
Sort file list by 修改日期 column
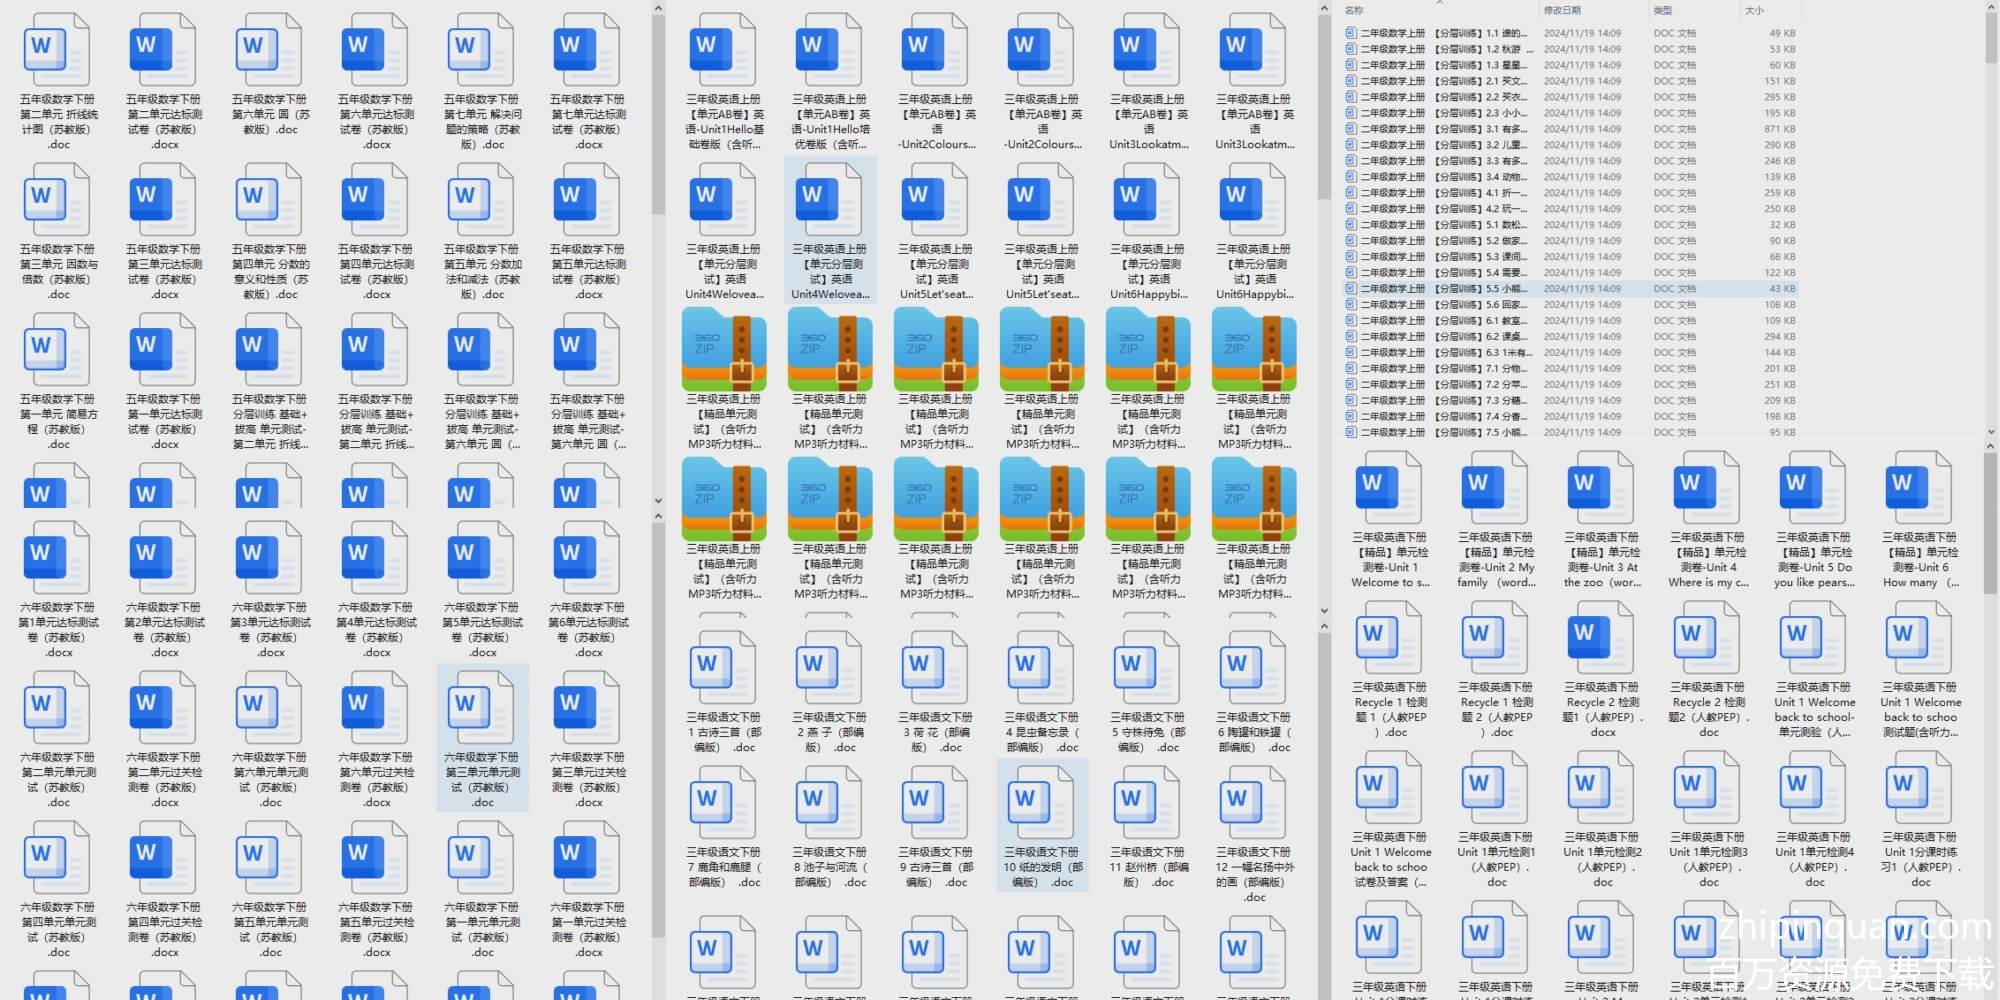coord(1562,10)
